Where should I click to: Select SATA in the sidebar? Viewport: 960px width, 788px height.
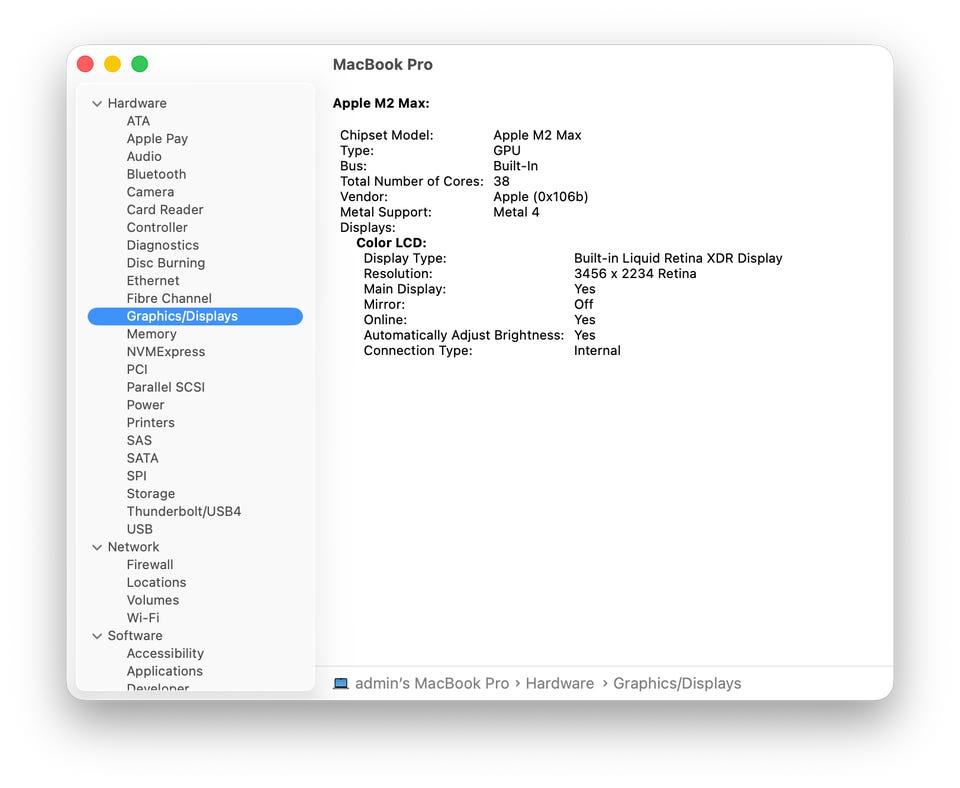143,459
